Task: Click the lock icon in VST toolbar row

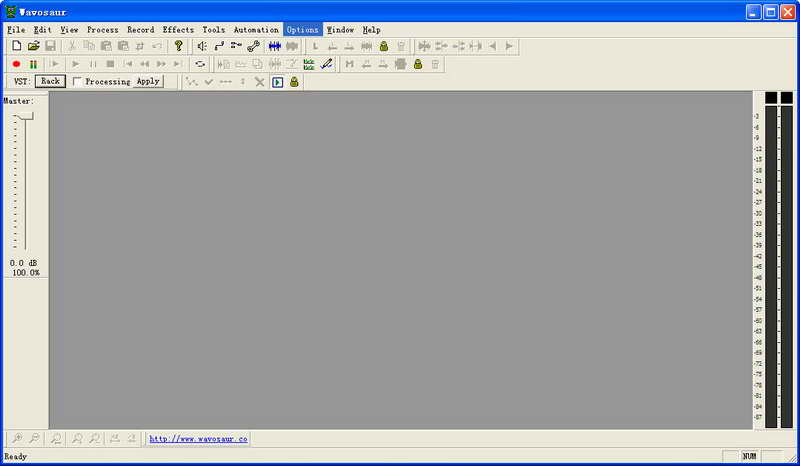Action: coord(294,82)
